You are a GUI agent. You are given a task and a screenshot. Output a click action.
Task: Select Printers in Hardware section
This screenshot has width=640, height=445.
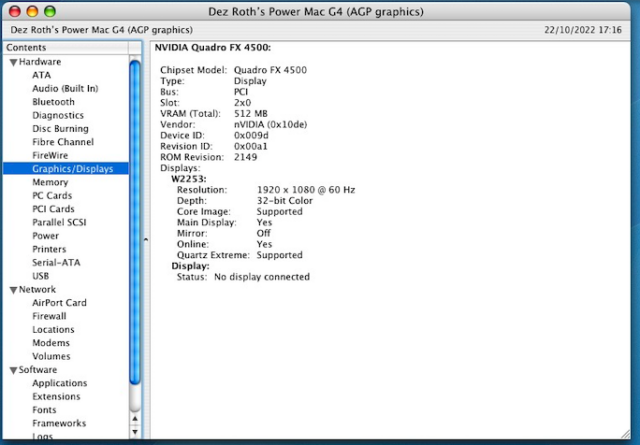coord(49,249)
